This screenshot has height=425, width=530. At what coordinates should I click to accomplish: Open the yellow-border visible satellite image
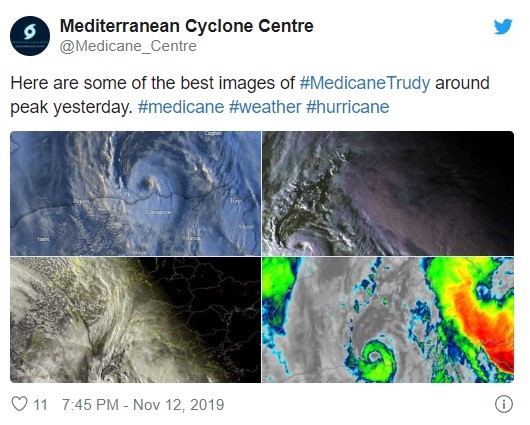click(x=135, y=320)
